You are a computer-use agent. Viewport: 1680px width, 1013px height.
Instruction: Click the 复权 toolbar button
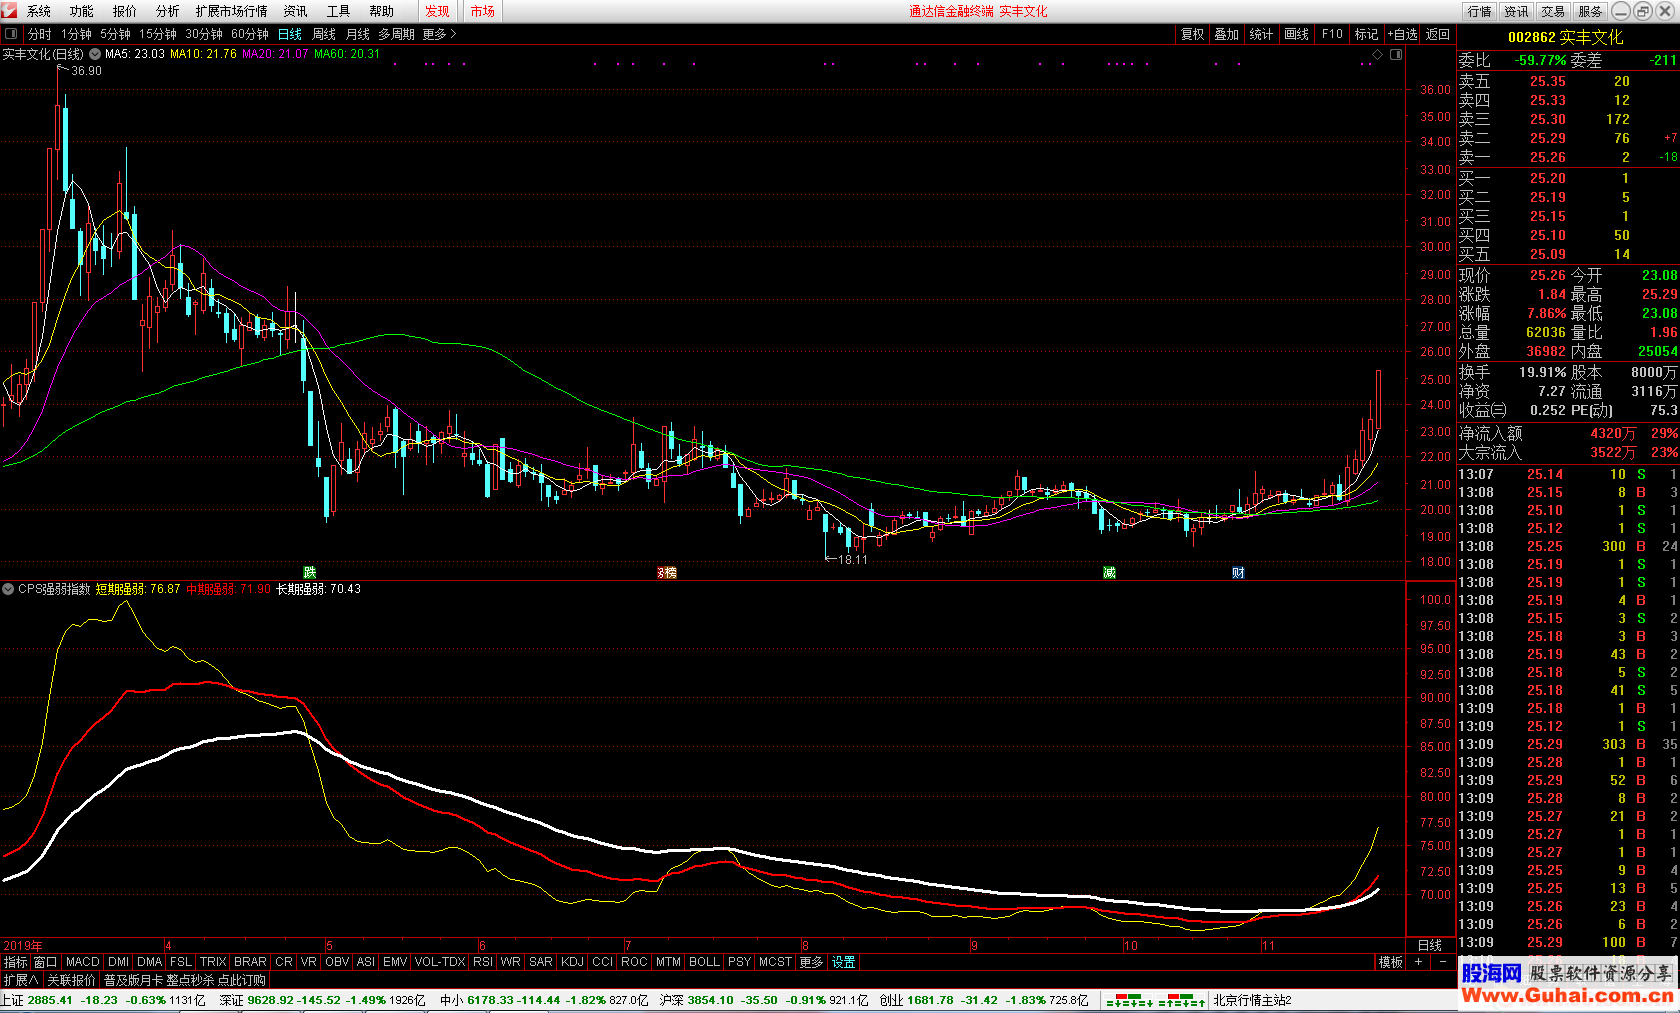click(1193, 34)
